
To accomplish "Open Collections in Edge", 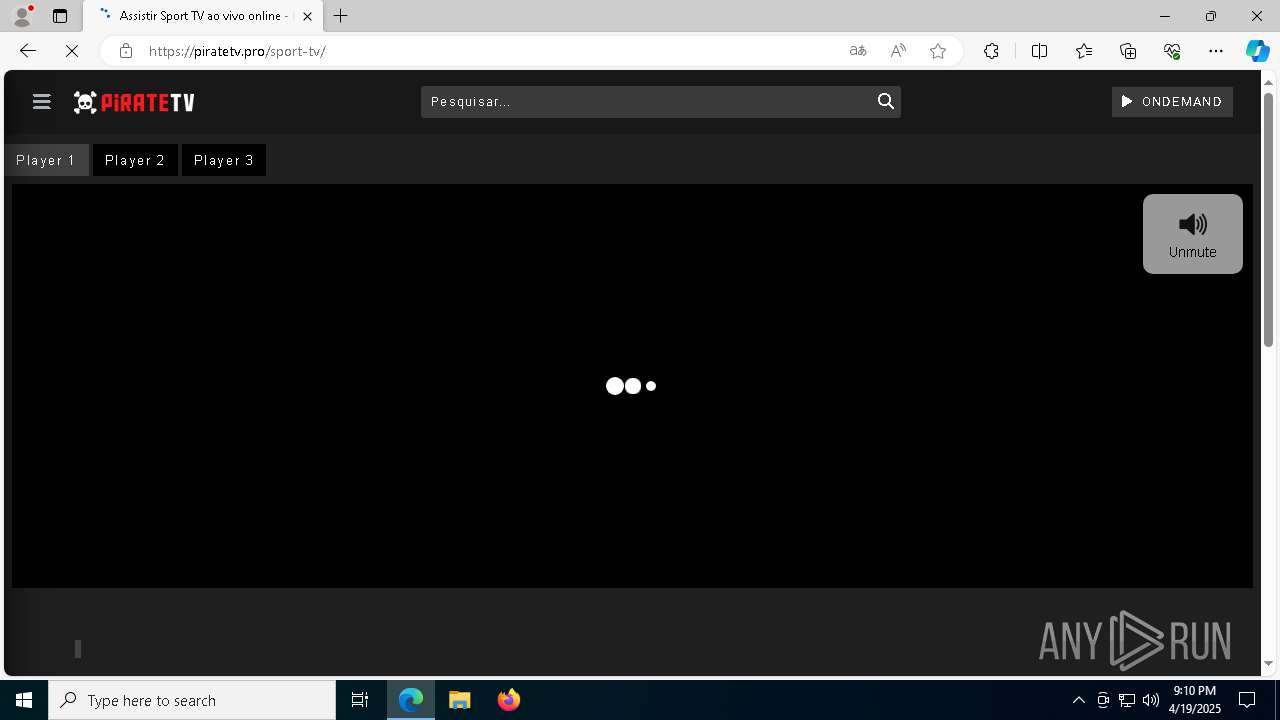I will click(x=1128, y=51).
